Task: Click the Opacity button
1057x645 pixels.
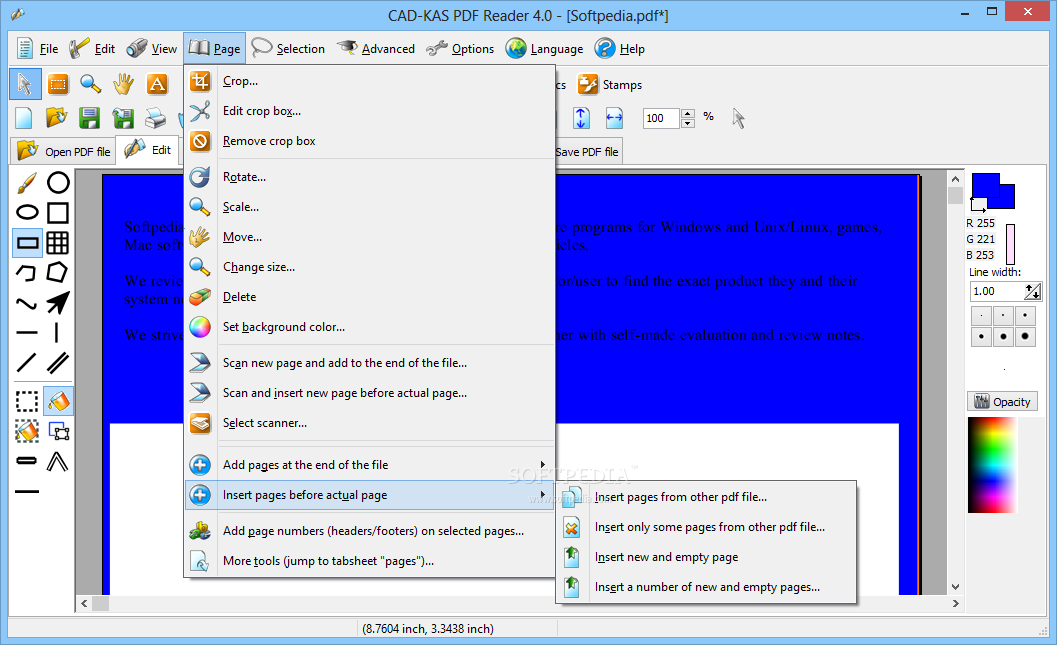Action: (x=1002, y=402)
